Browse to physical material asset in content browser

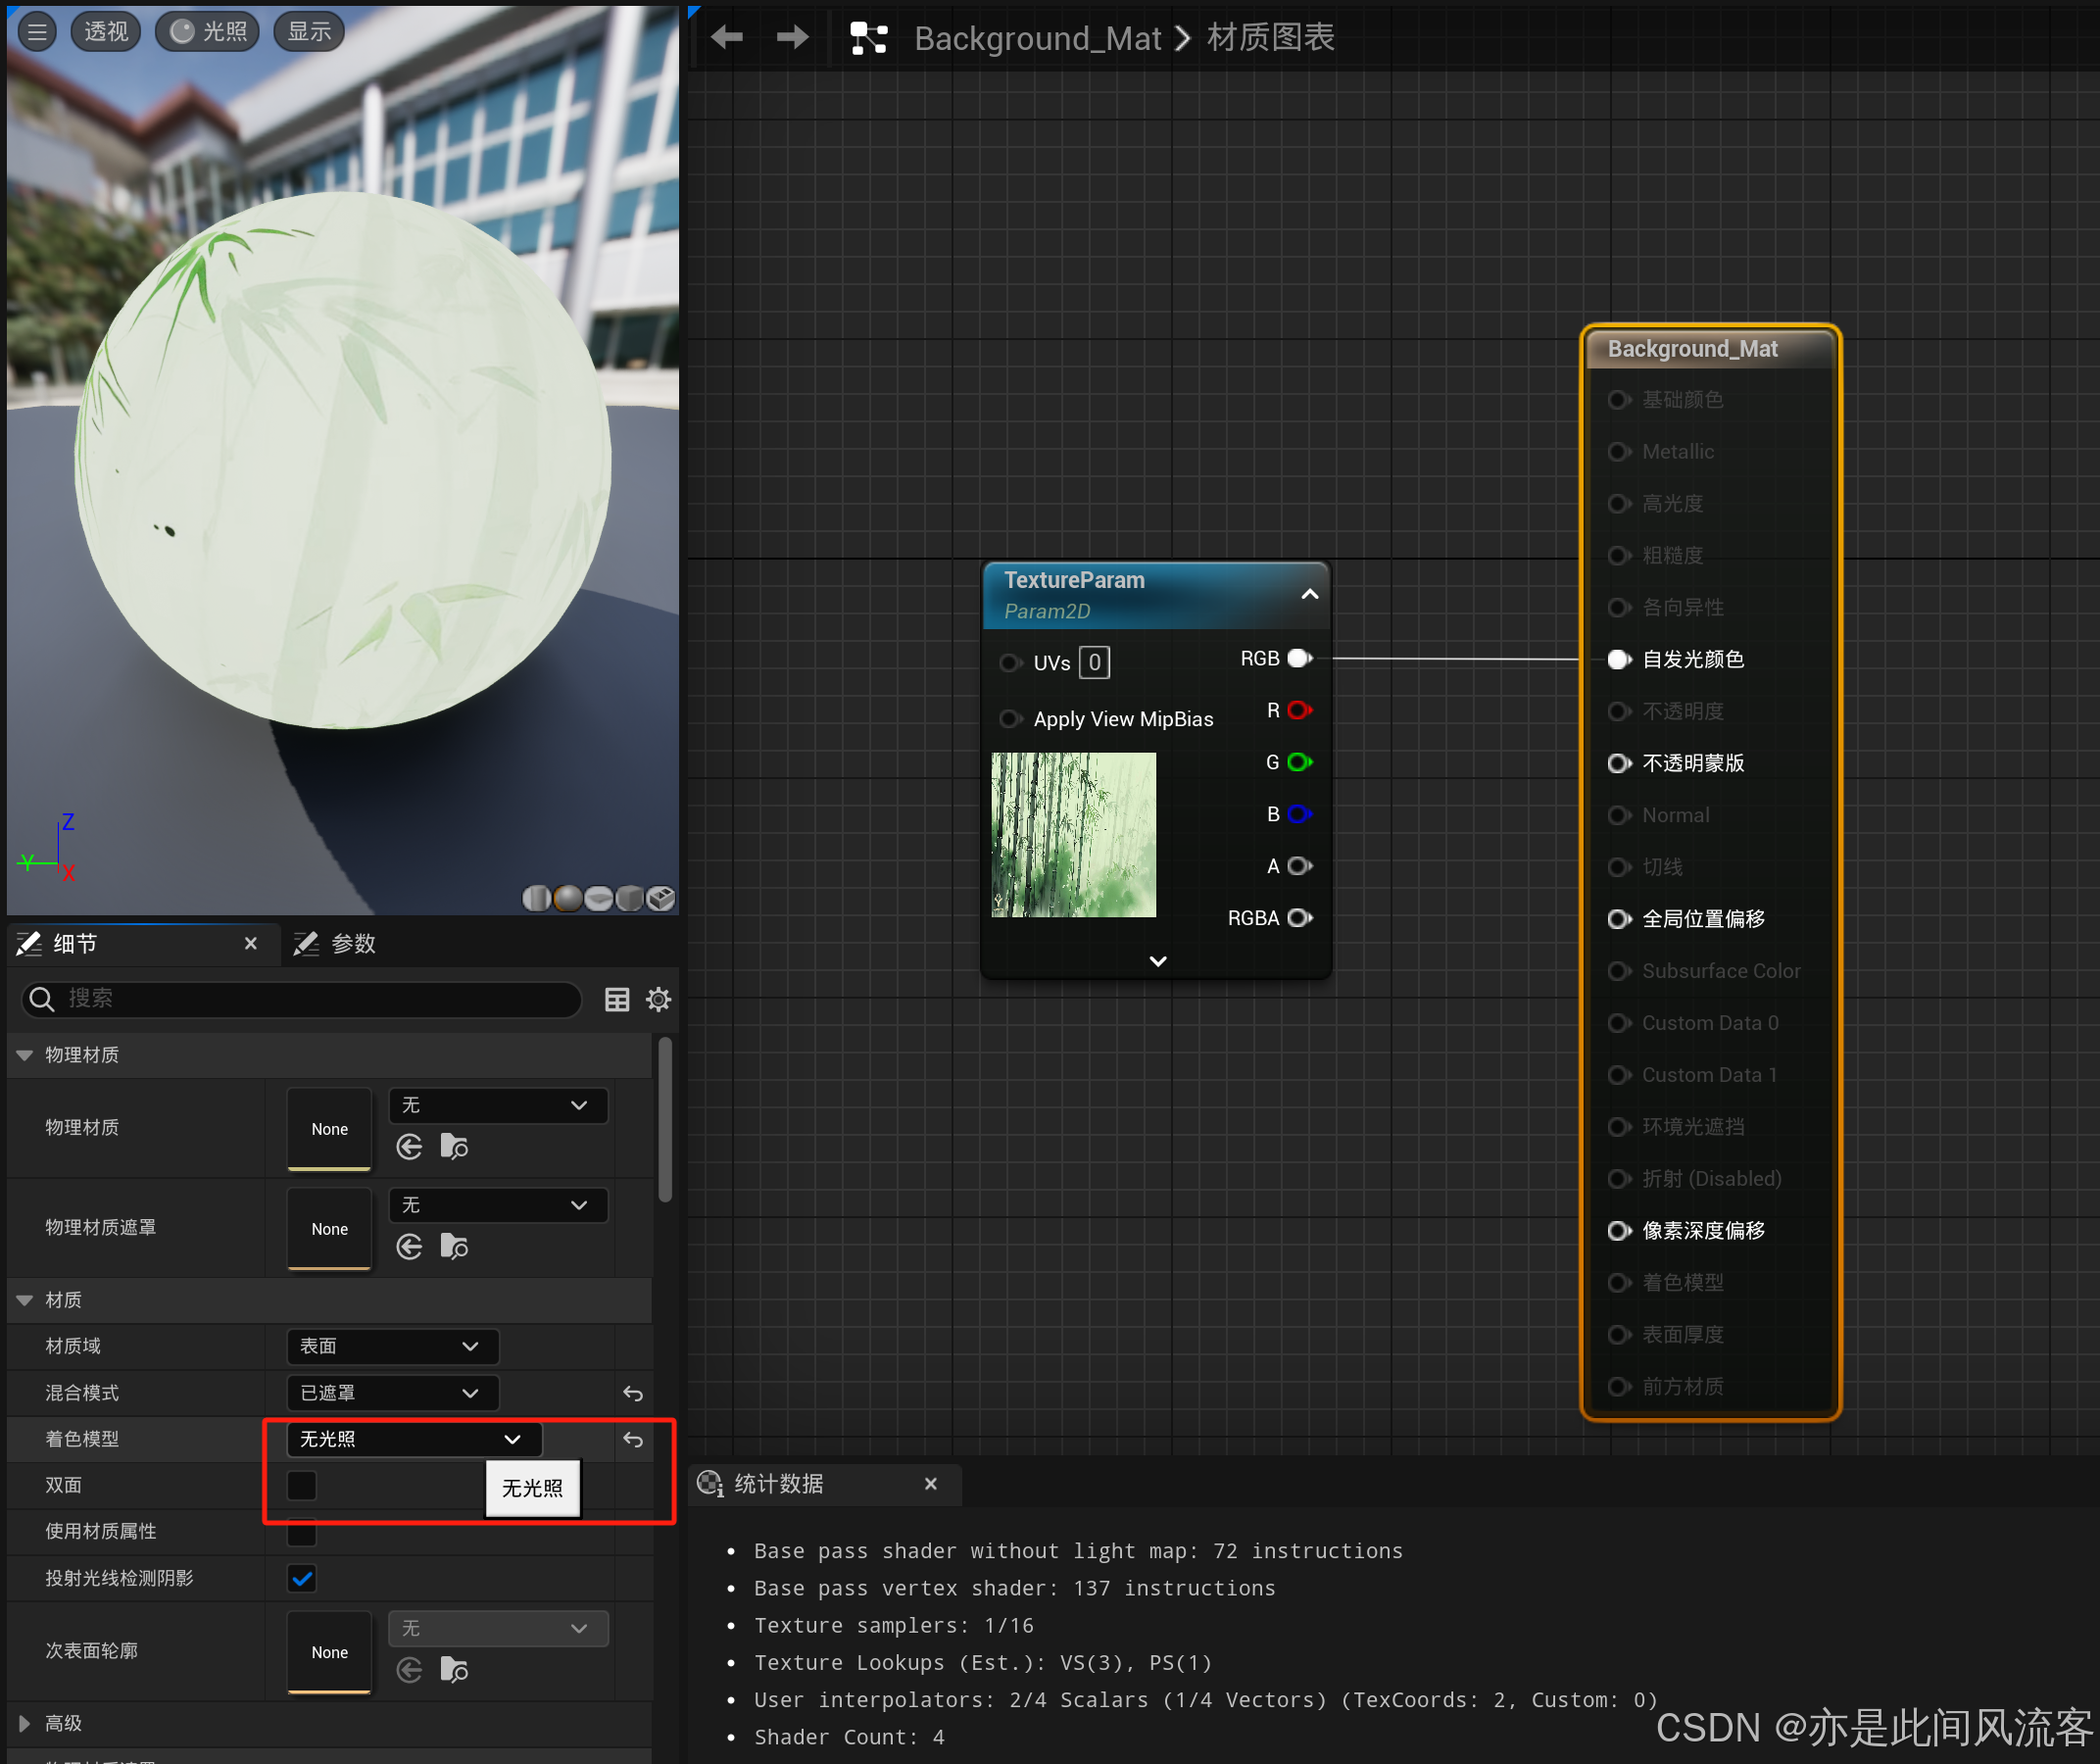pos(454,1147)
